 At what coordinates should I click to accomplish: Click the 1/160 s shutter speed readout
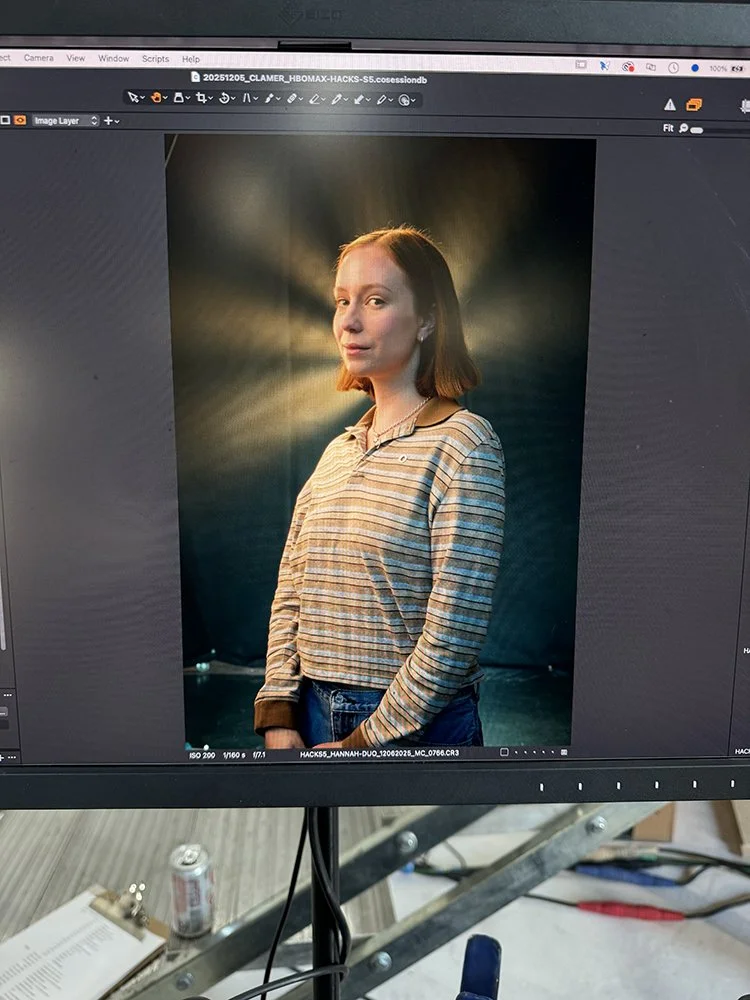pos(234,755)
